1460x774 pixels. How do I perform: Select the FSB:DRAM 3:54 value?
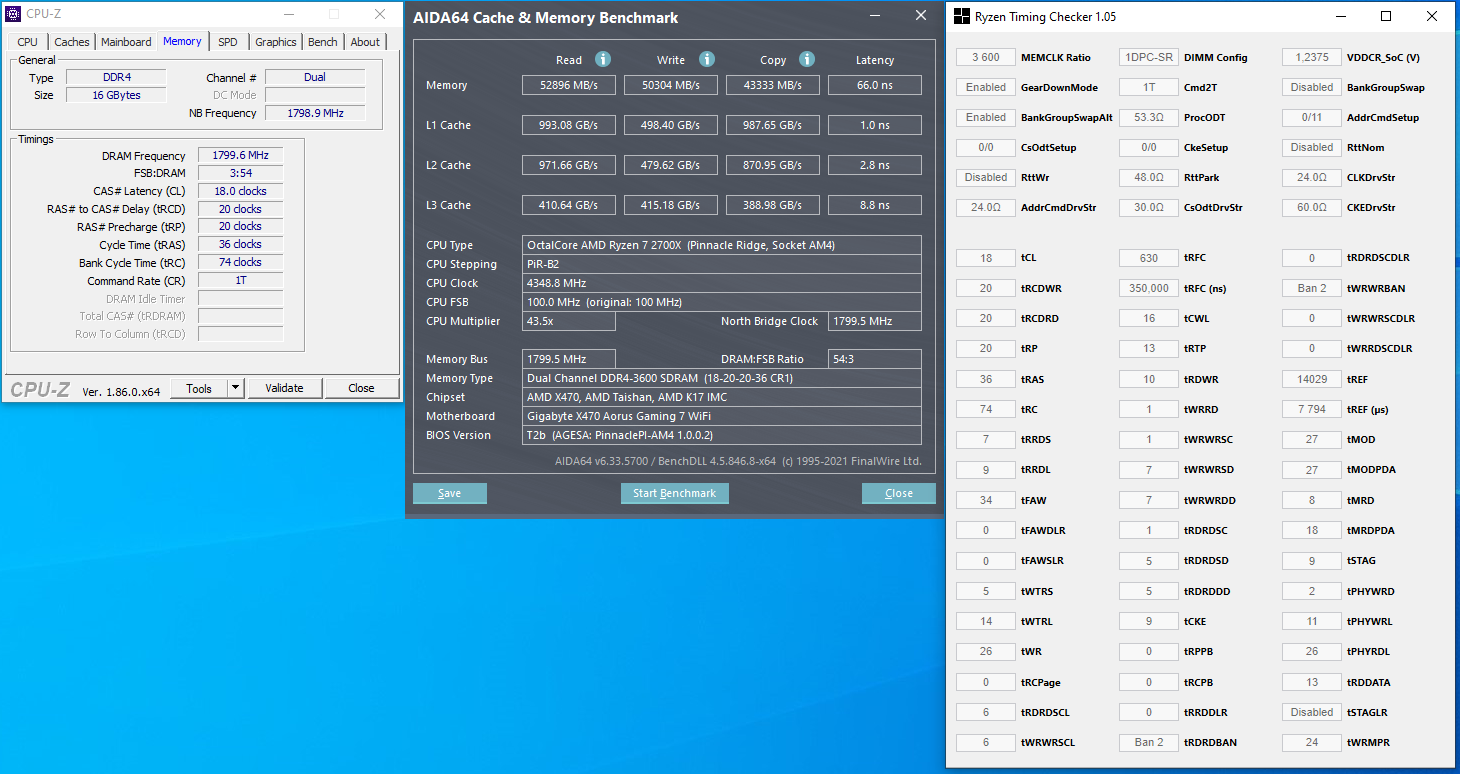(240, 173)
